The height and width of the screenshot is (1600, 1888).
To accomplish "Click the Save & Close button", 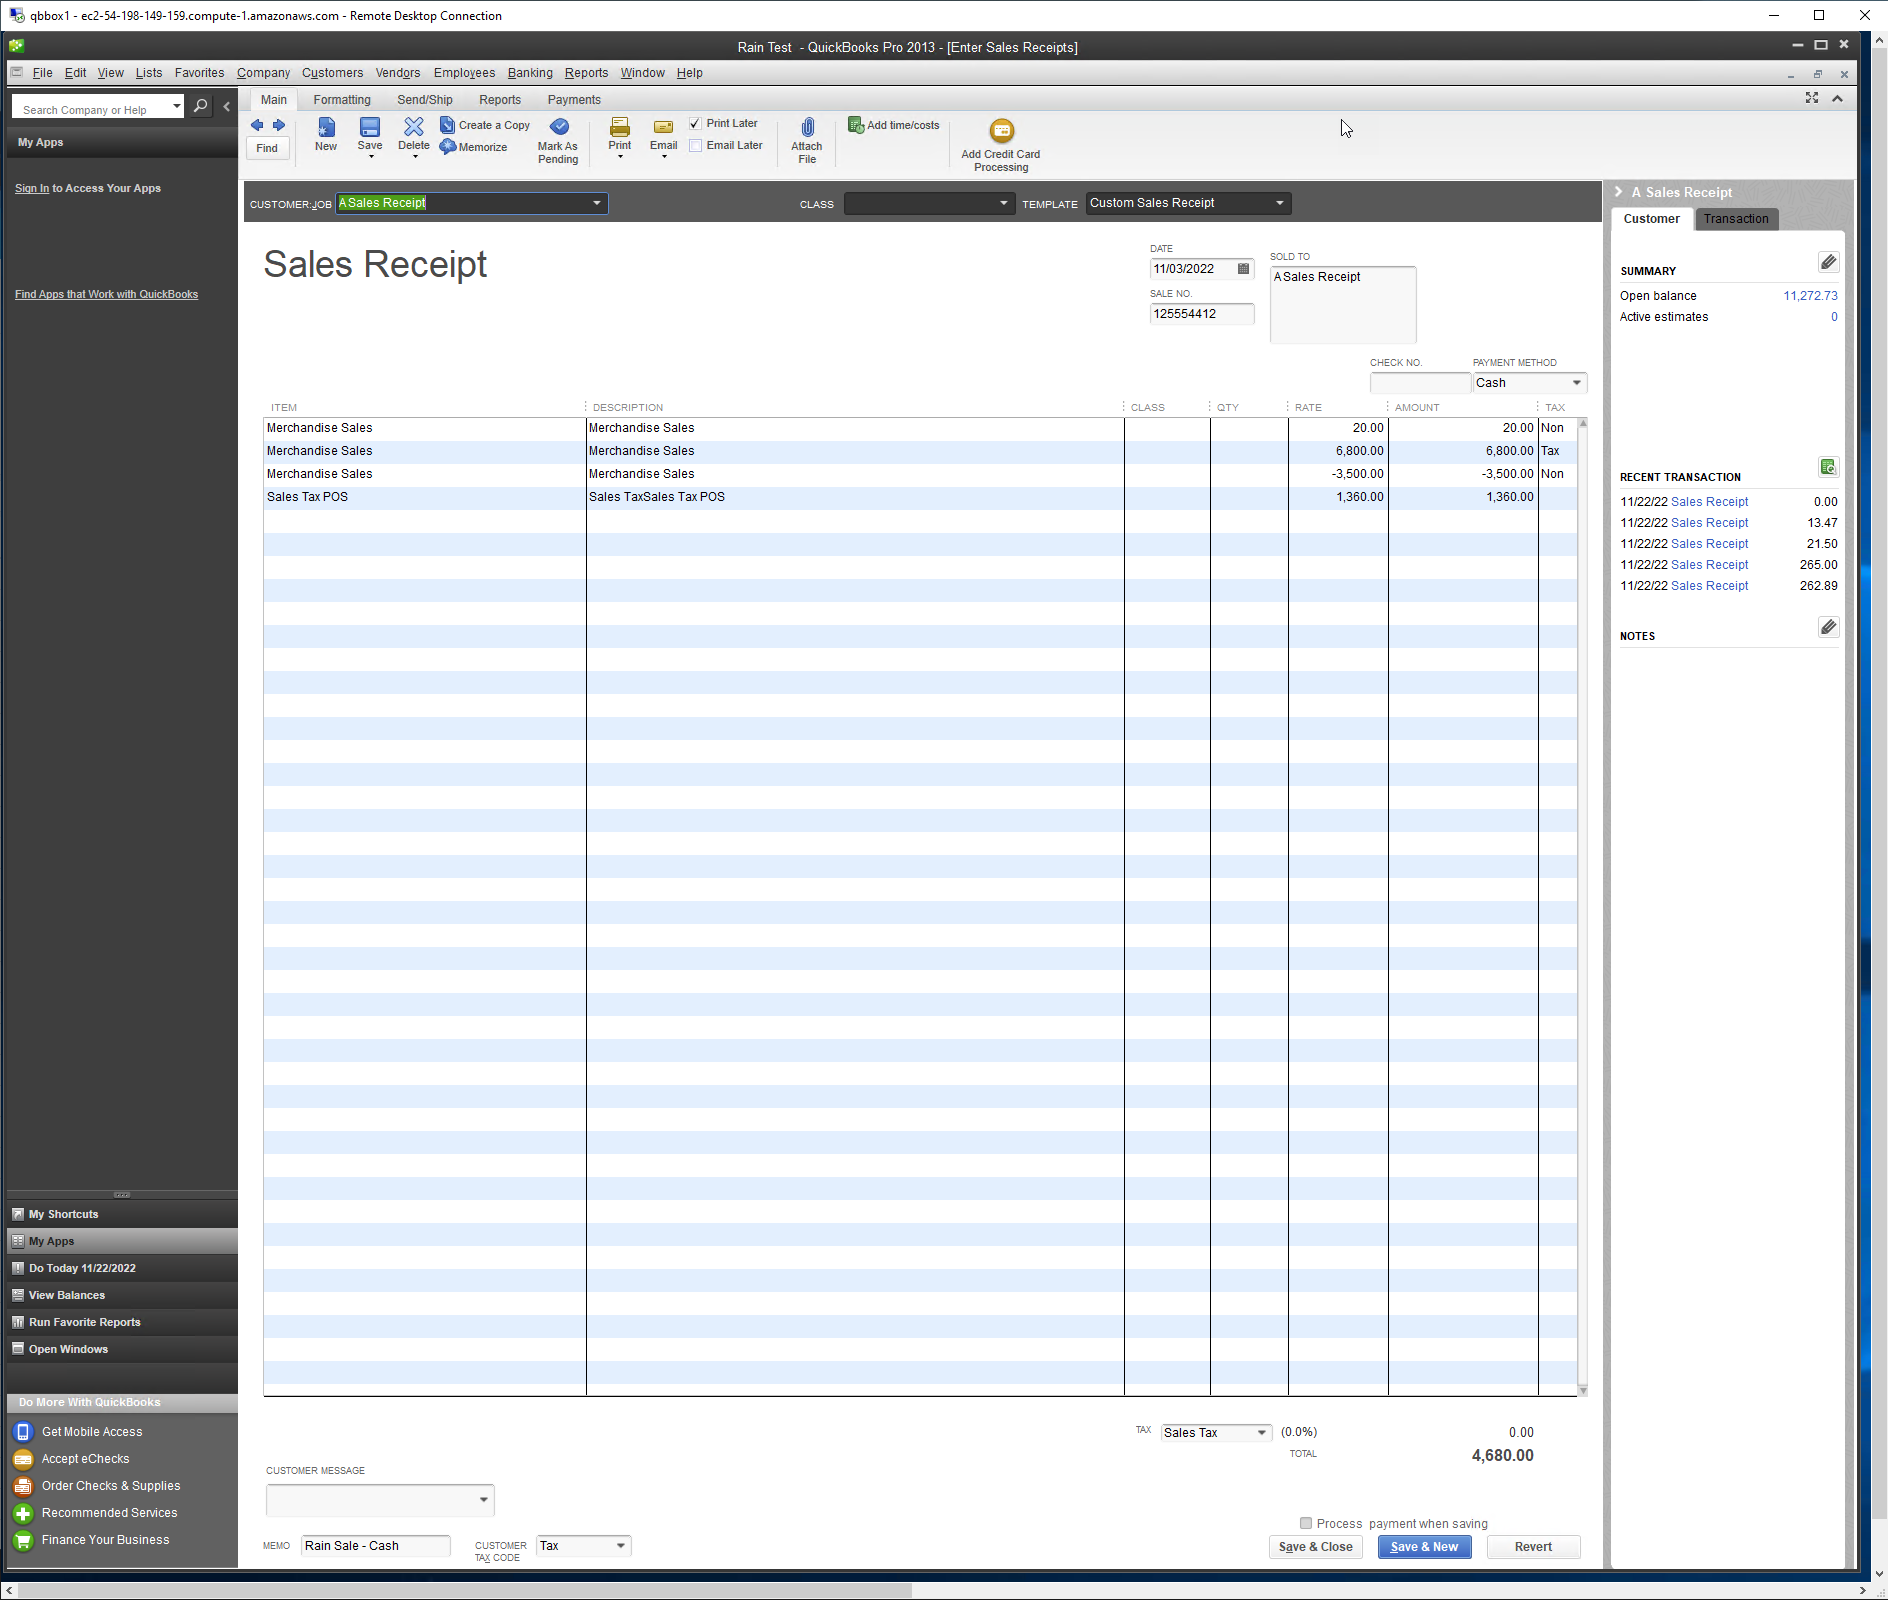I will tap(1315, 1547).
